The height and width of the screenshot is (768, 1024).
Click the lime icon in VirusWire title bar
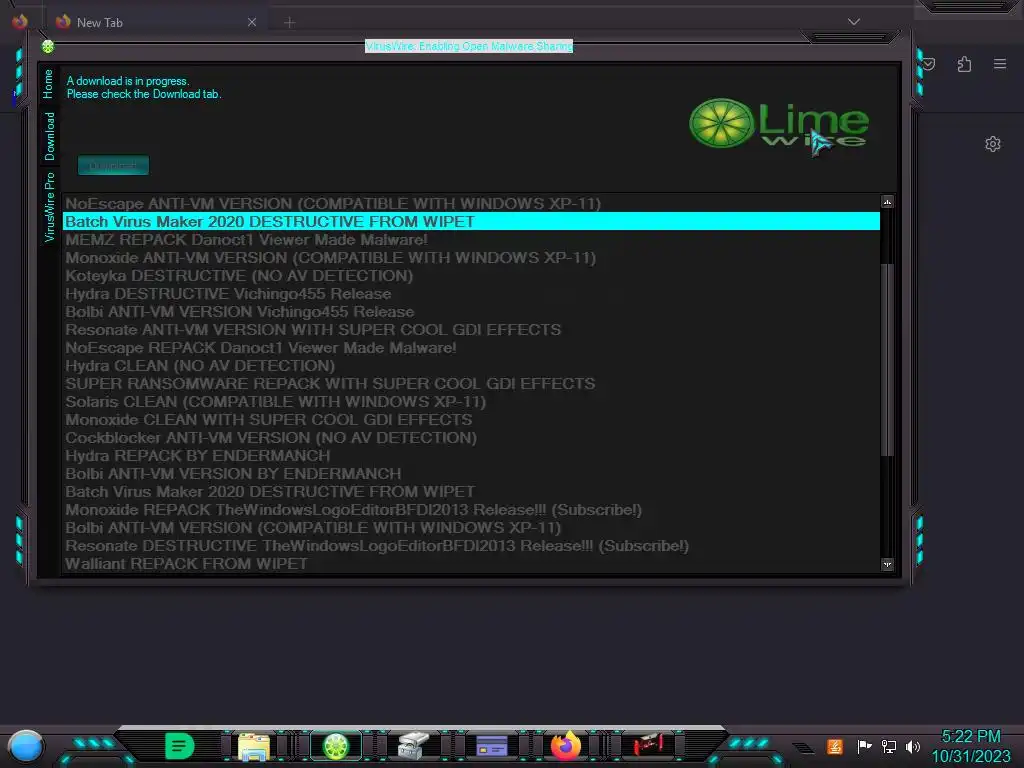[48, 46]
